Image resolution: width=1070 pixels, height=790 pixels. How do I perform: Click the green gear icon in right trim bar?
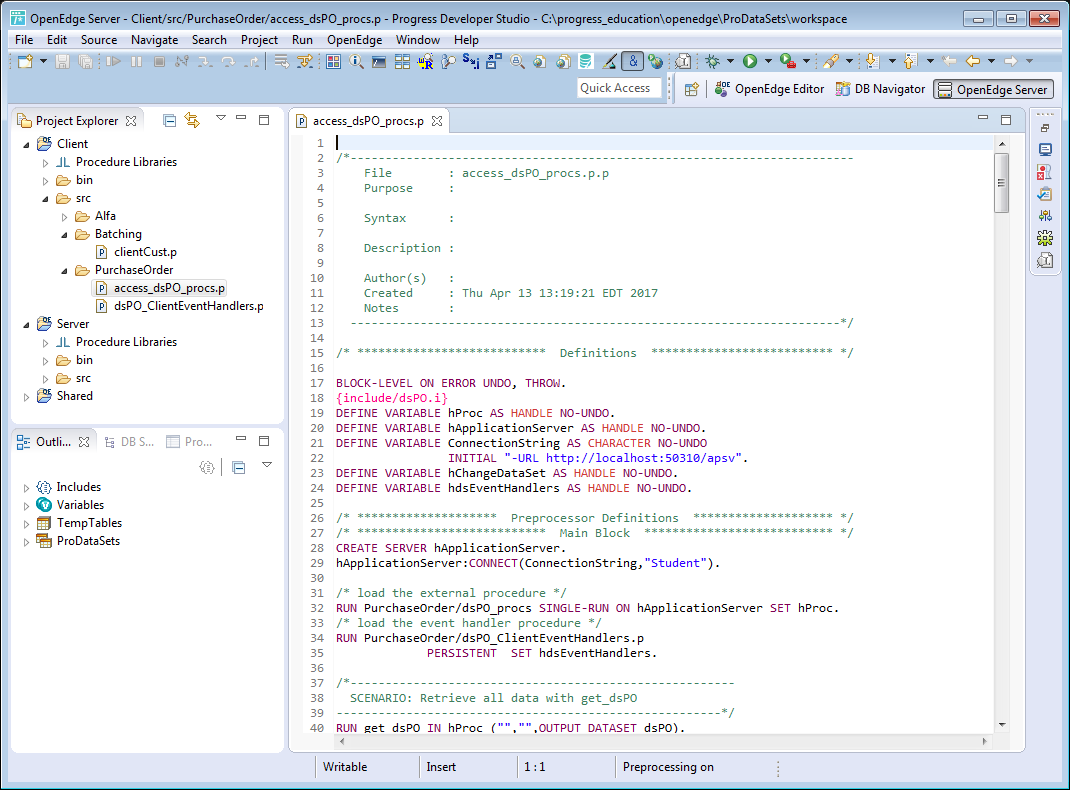tap(1045, 238)
